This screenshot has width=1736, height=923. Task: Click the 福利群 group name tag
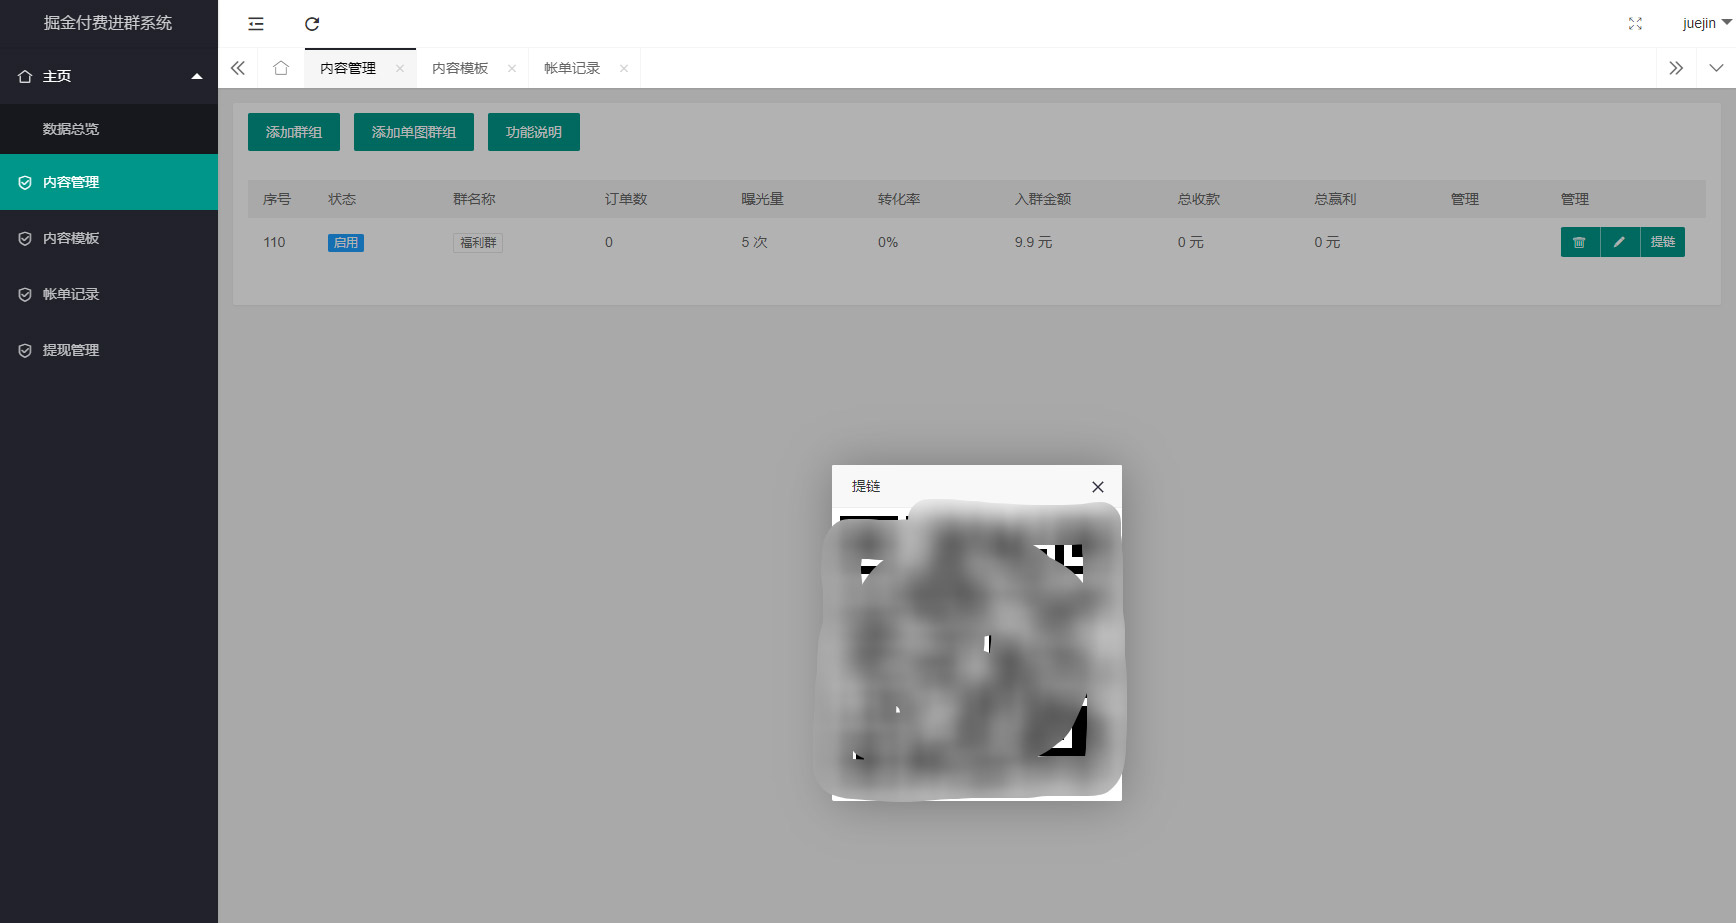pyautogui.click(x=478, y=243)
